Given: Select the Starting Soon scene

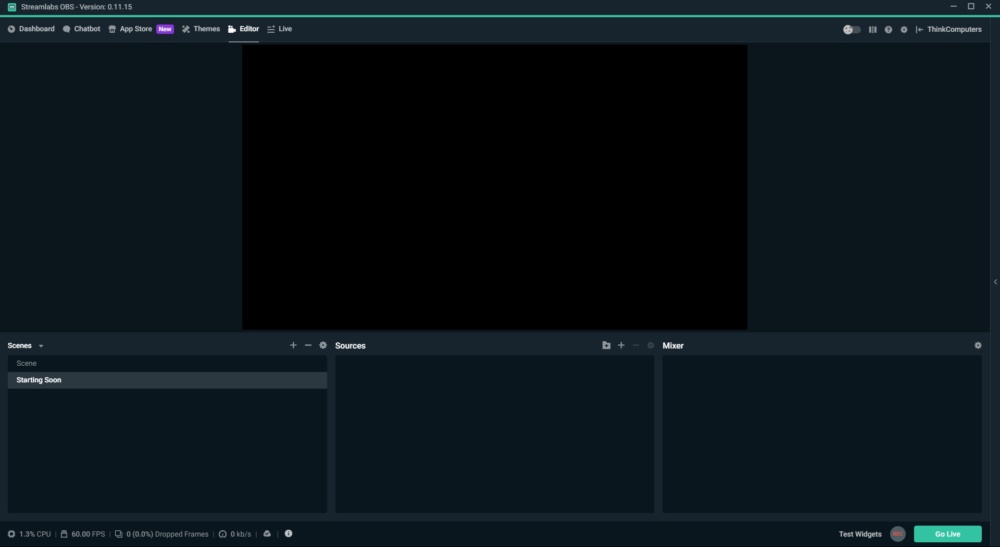Looking at the screenshot, I should (167, 380).
